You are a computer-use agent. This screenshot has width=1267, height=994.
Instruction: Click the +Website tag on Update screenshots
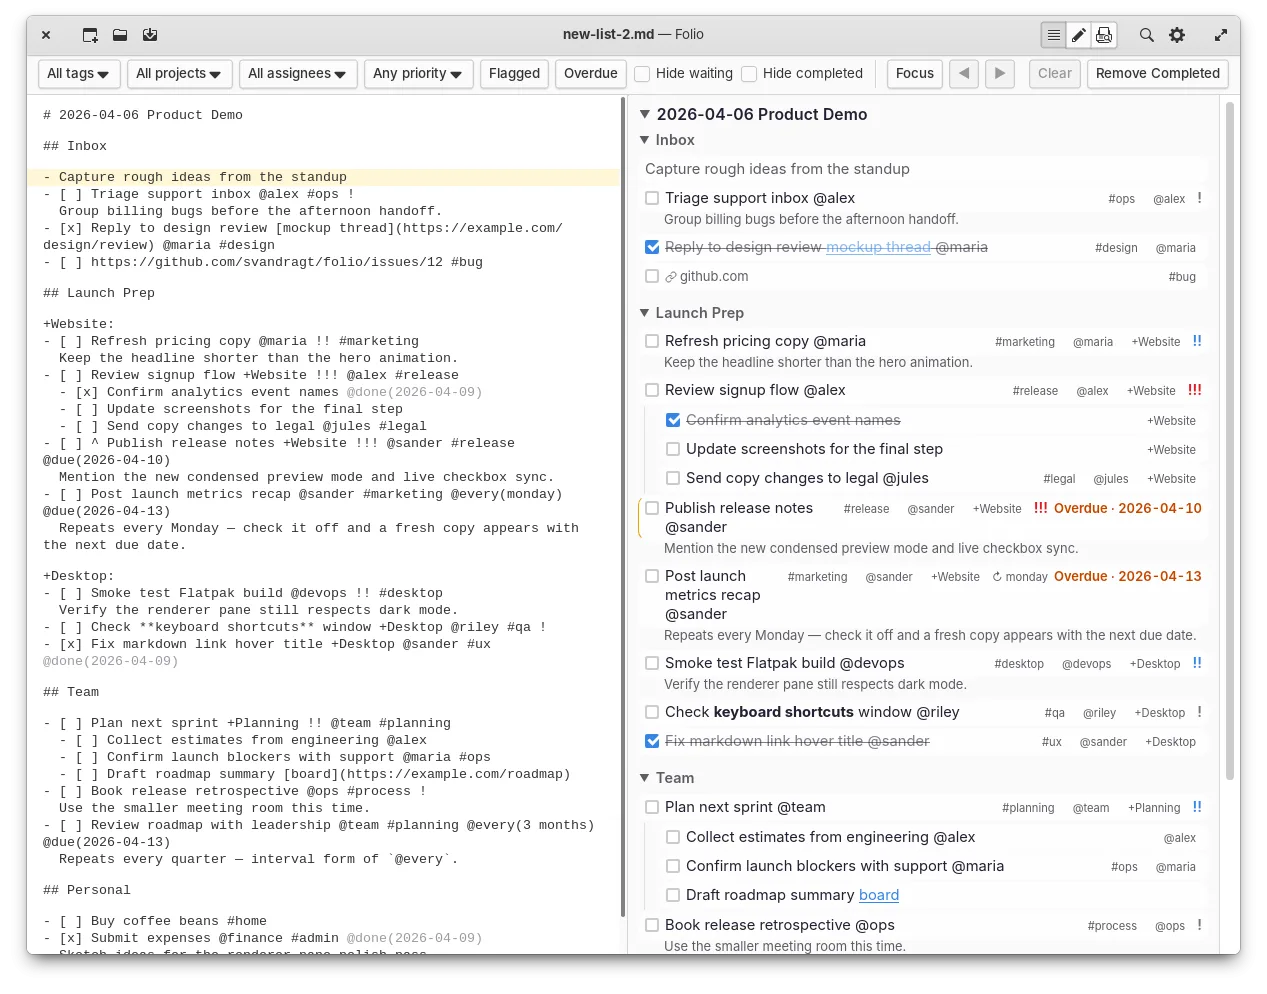click(x=1172, y=450)
